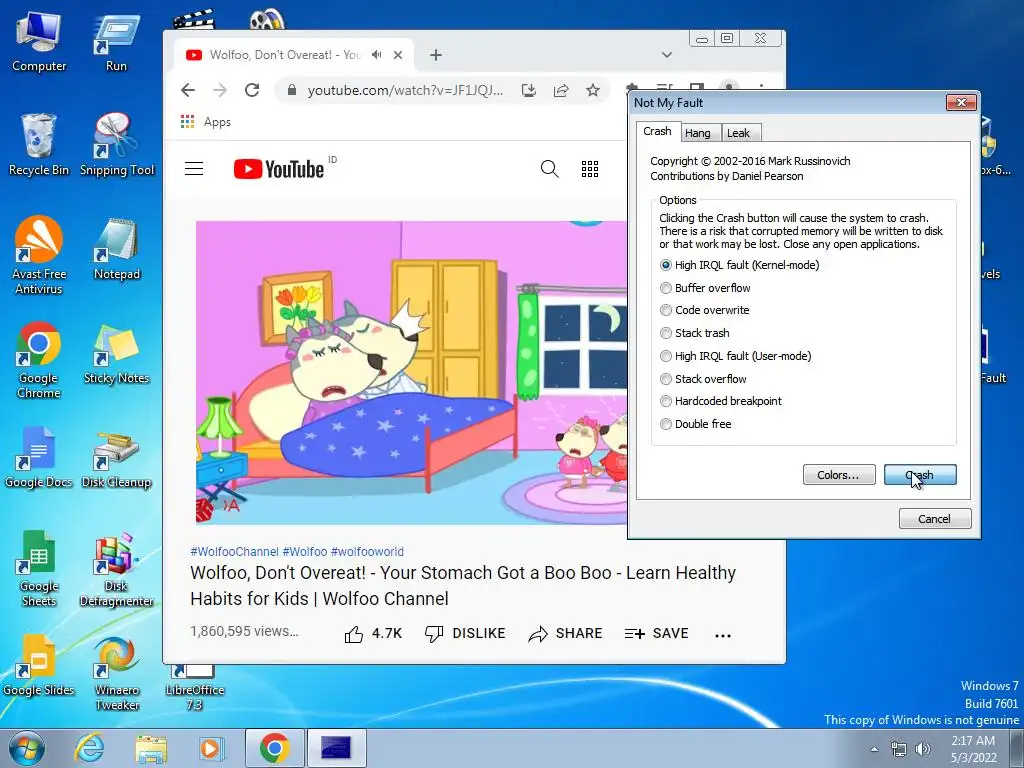Open the #wolfooworld hashtag link
The width and height of the screenshot is (1024, 768).
click(x=367, y=552)
